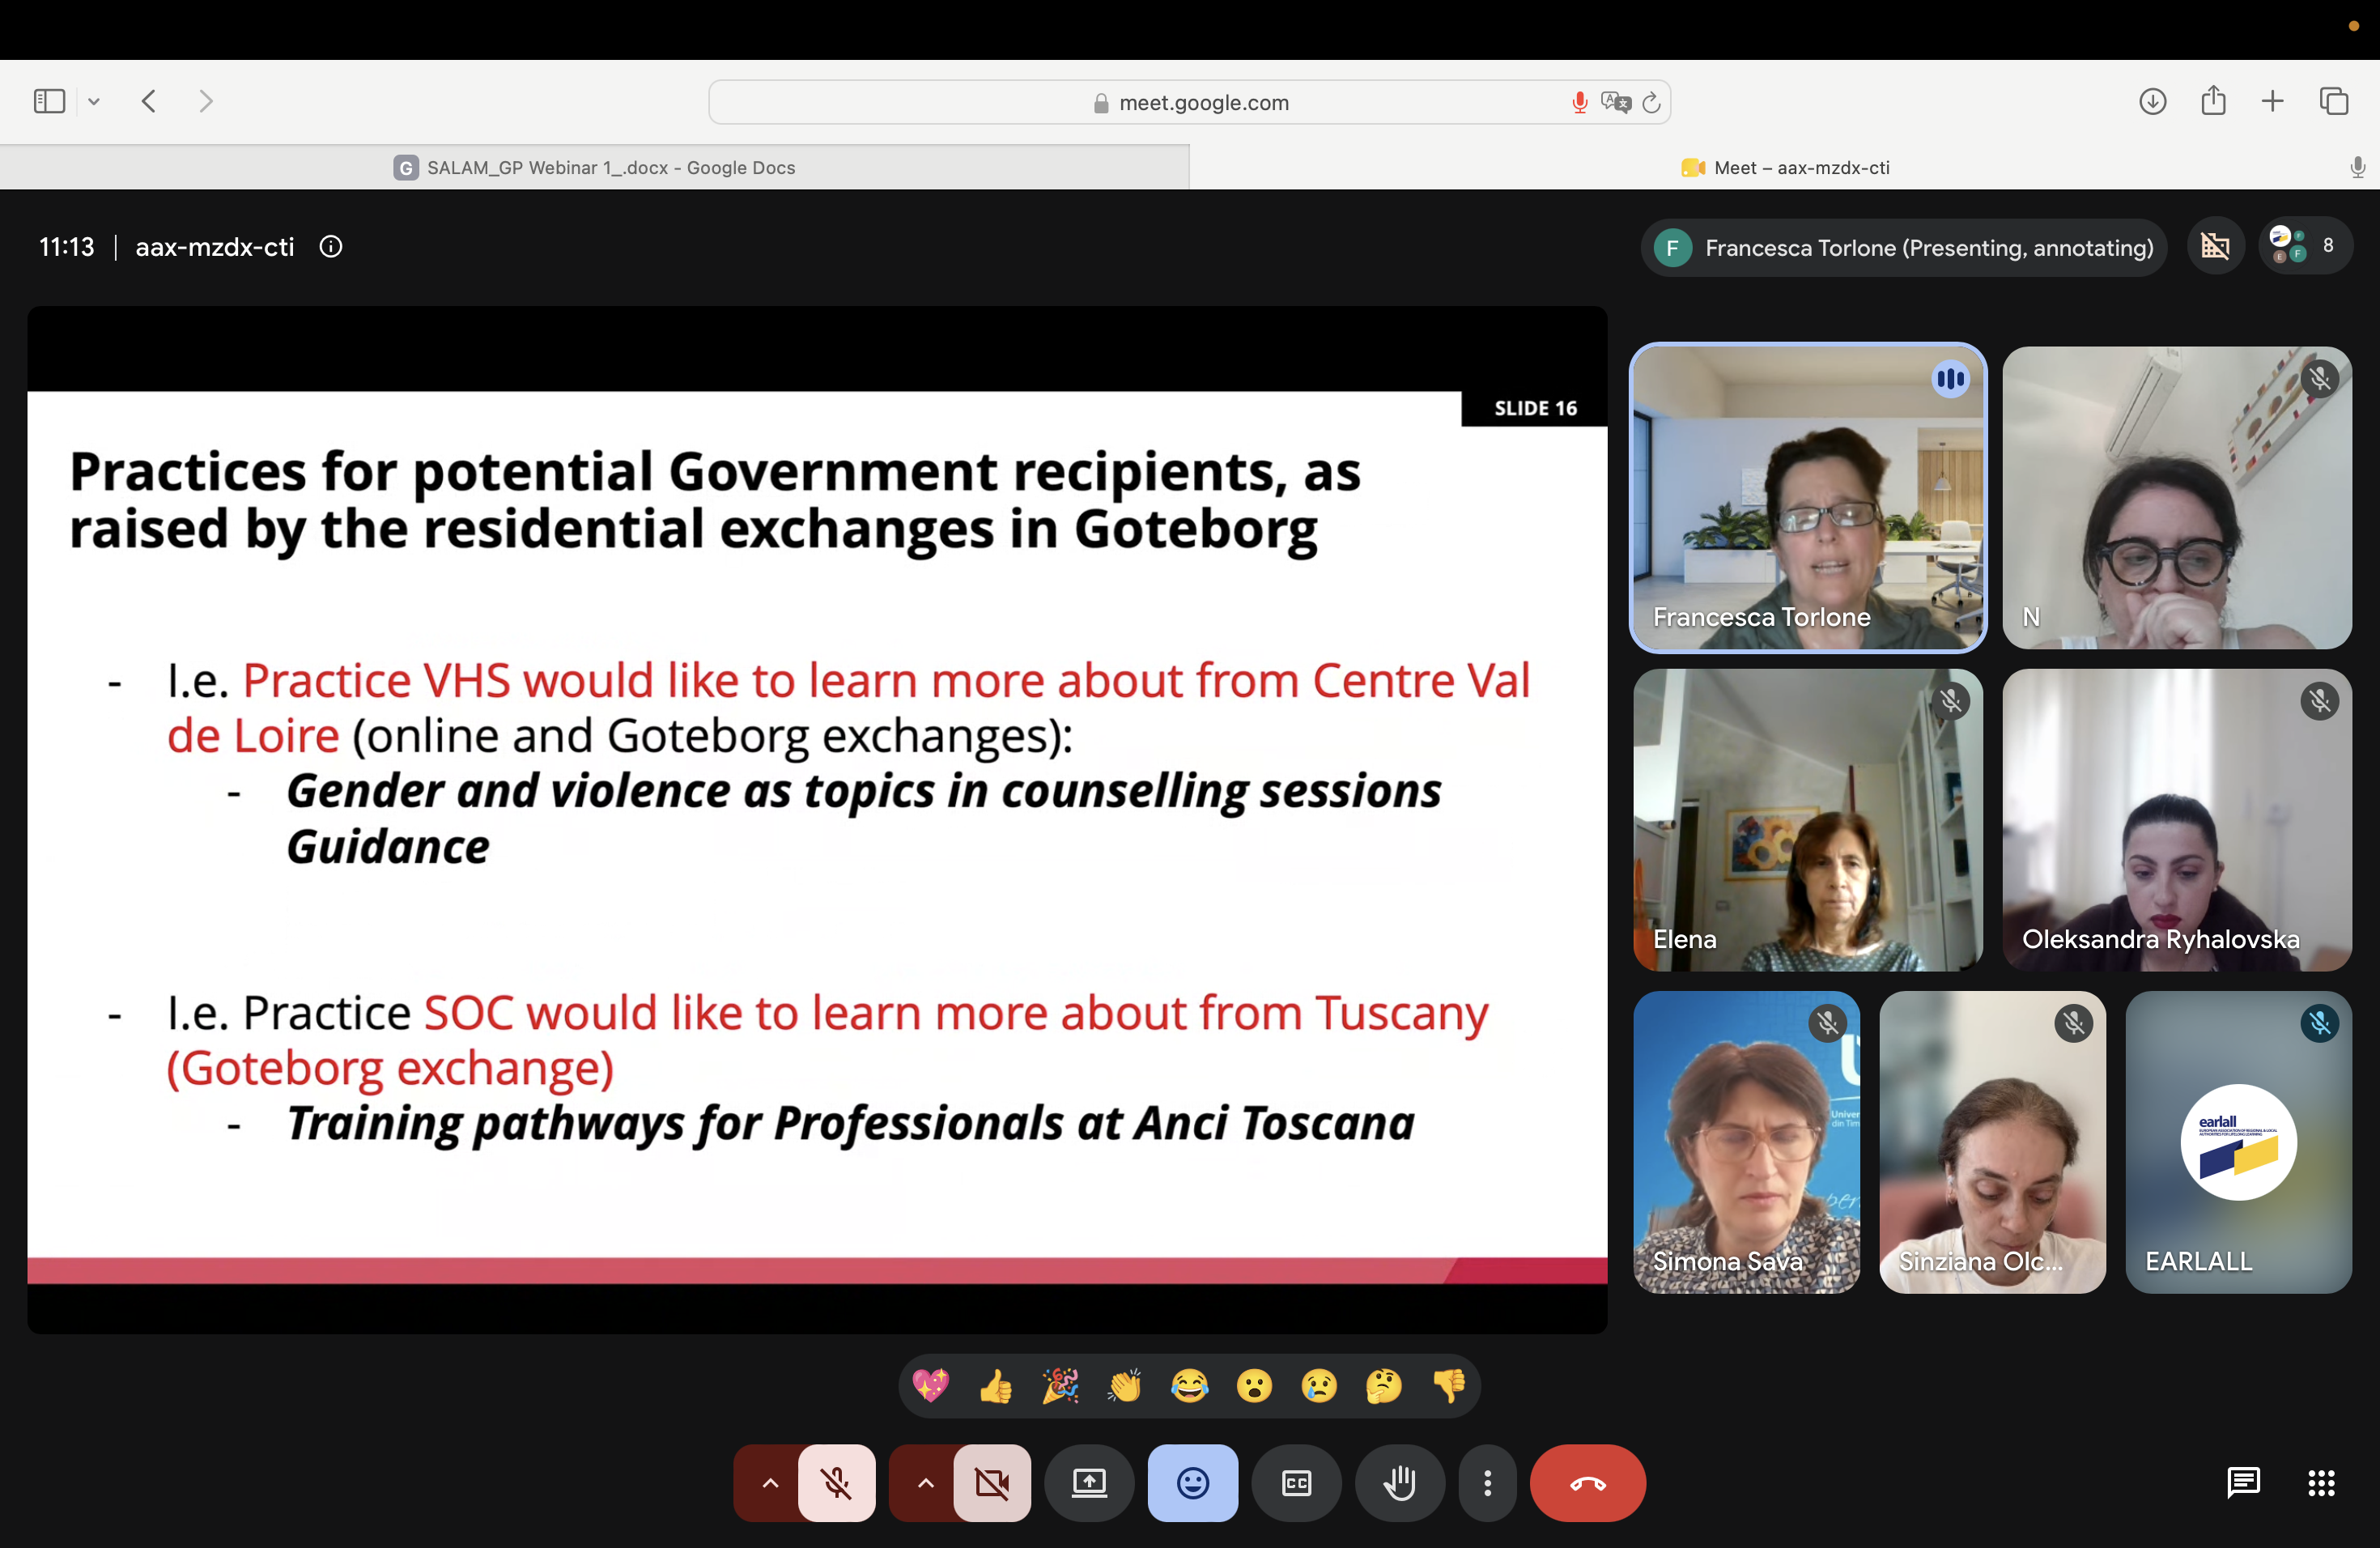Send crying face reaction
This screenshot has width=2380, height=1548.
click(1319, 1385)
